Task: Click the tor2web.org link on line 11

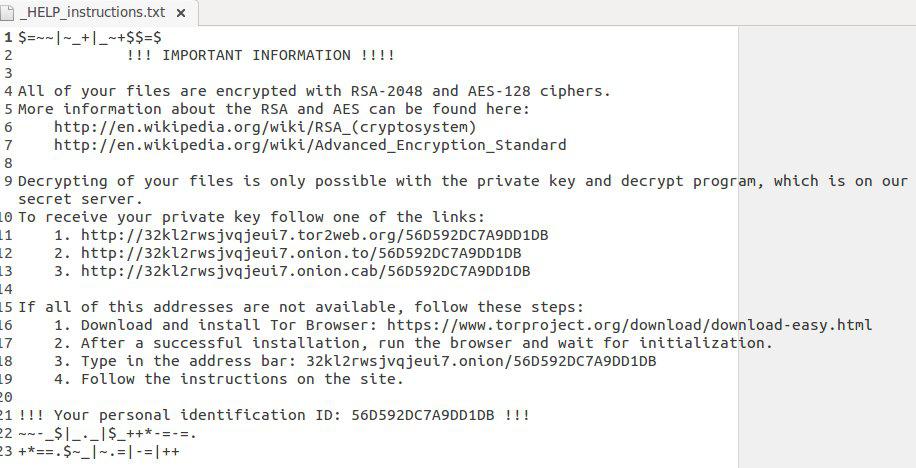Action: tap(314, 235)
